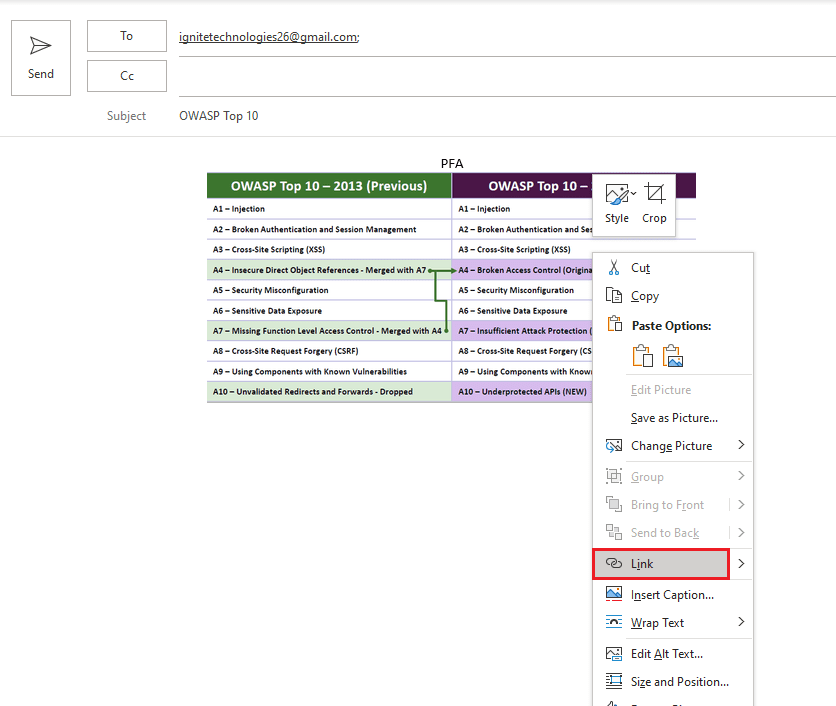Choose Copy from the context menu

(673, 296)
